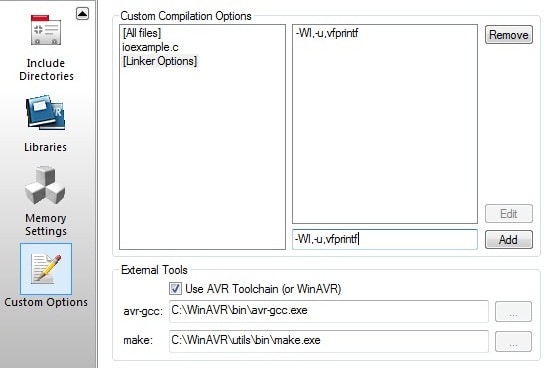
Task: Open the Libraries section icon
Action: click(46, 113)
